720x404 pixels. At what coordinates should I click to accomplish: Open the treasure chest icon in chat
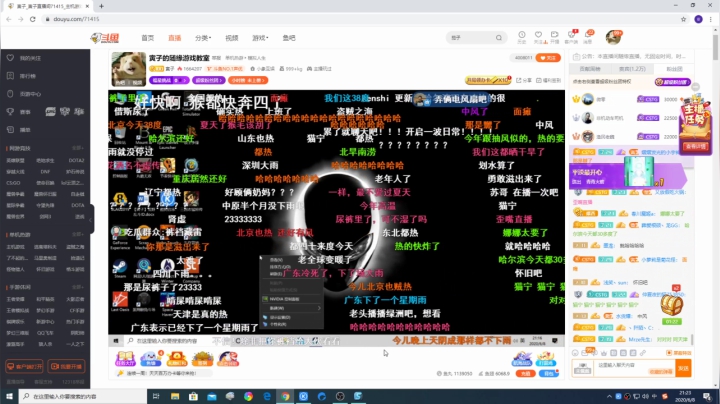671,304
